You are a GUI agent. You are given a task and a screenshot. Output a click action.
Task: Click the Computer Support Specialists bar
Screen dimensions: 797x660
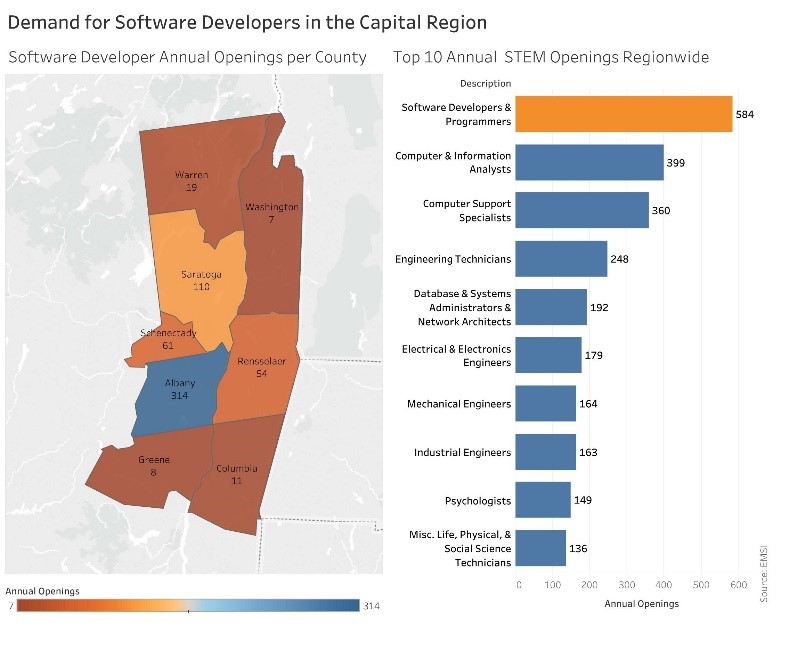(581, 210)
